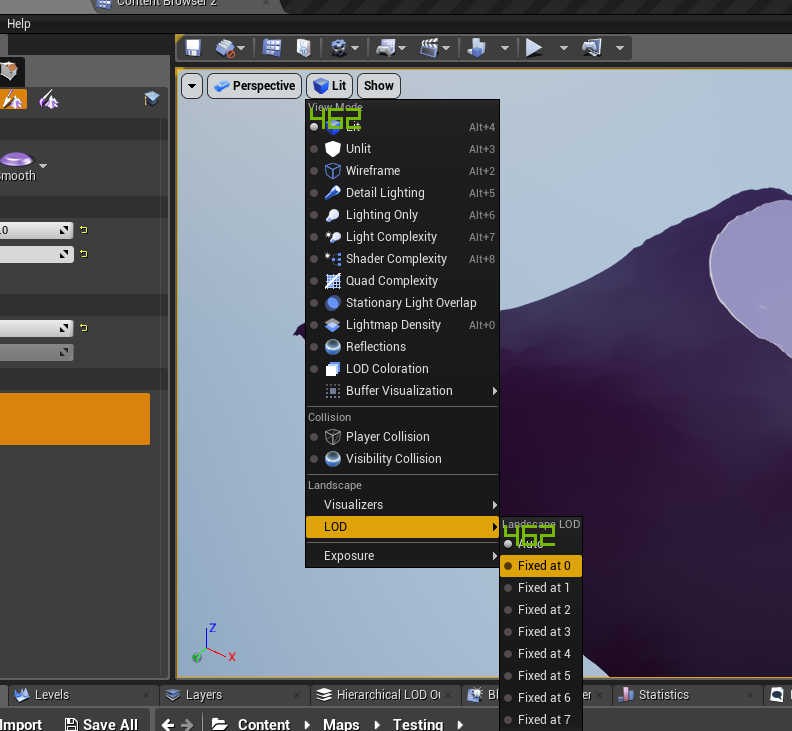The width and height of the screenshot is (792, 731).
Task: Open the Perspective view dropdown
Action: pos(254,86)
